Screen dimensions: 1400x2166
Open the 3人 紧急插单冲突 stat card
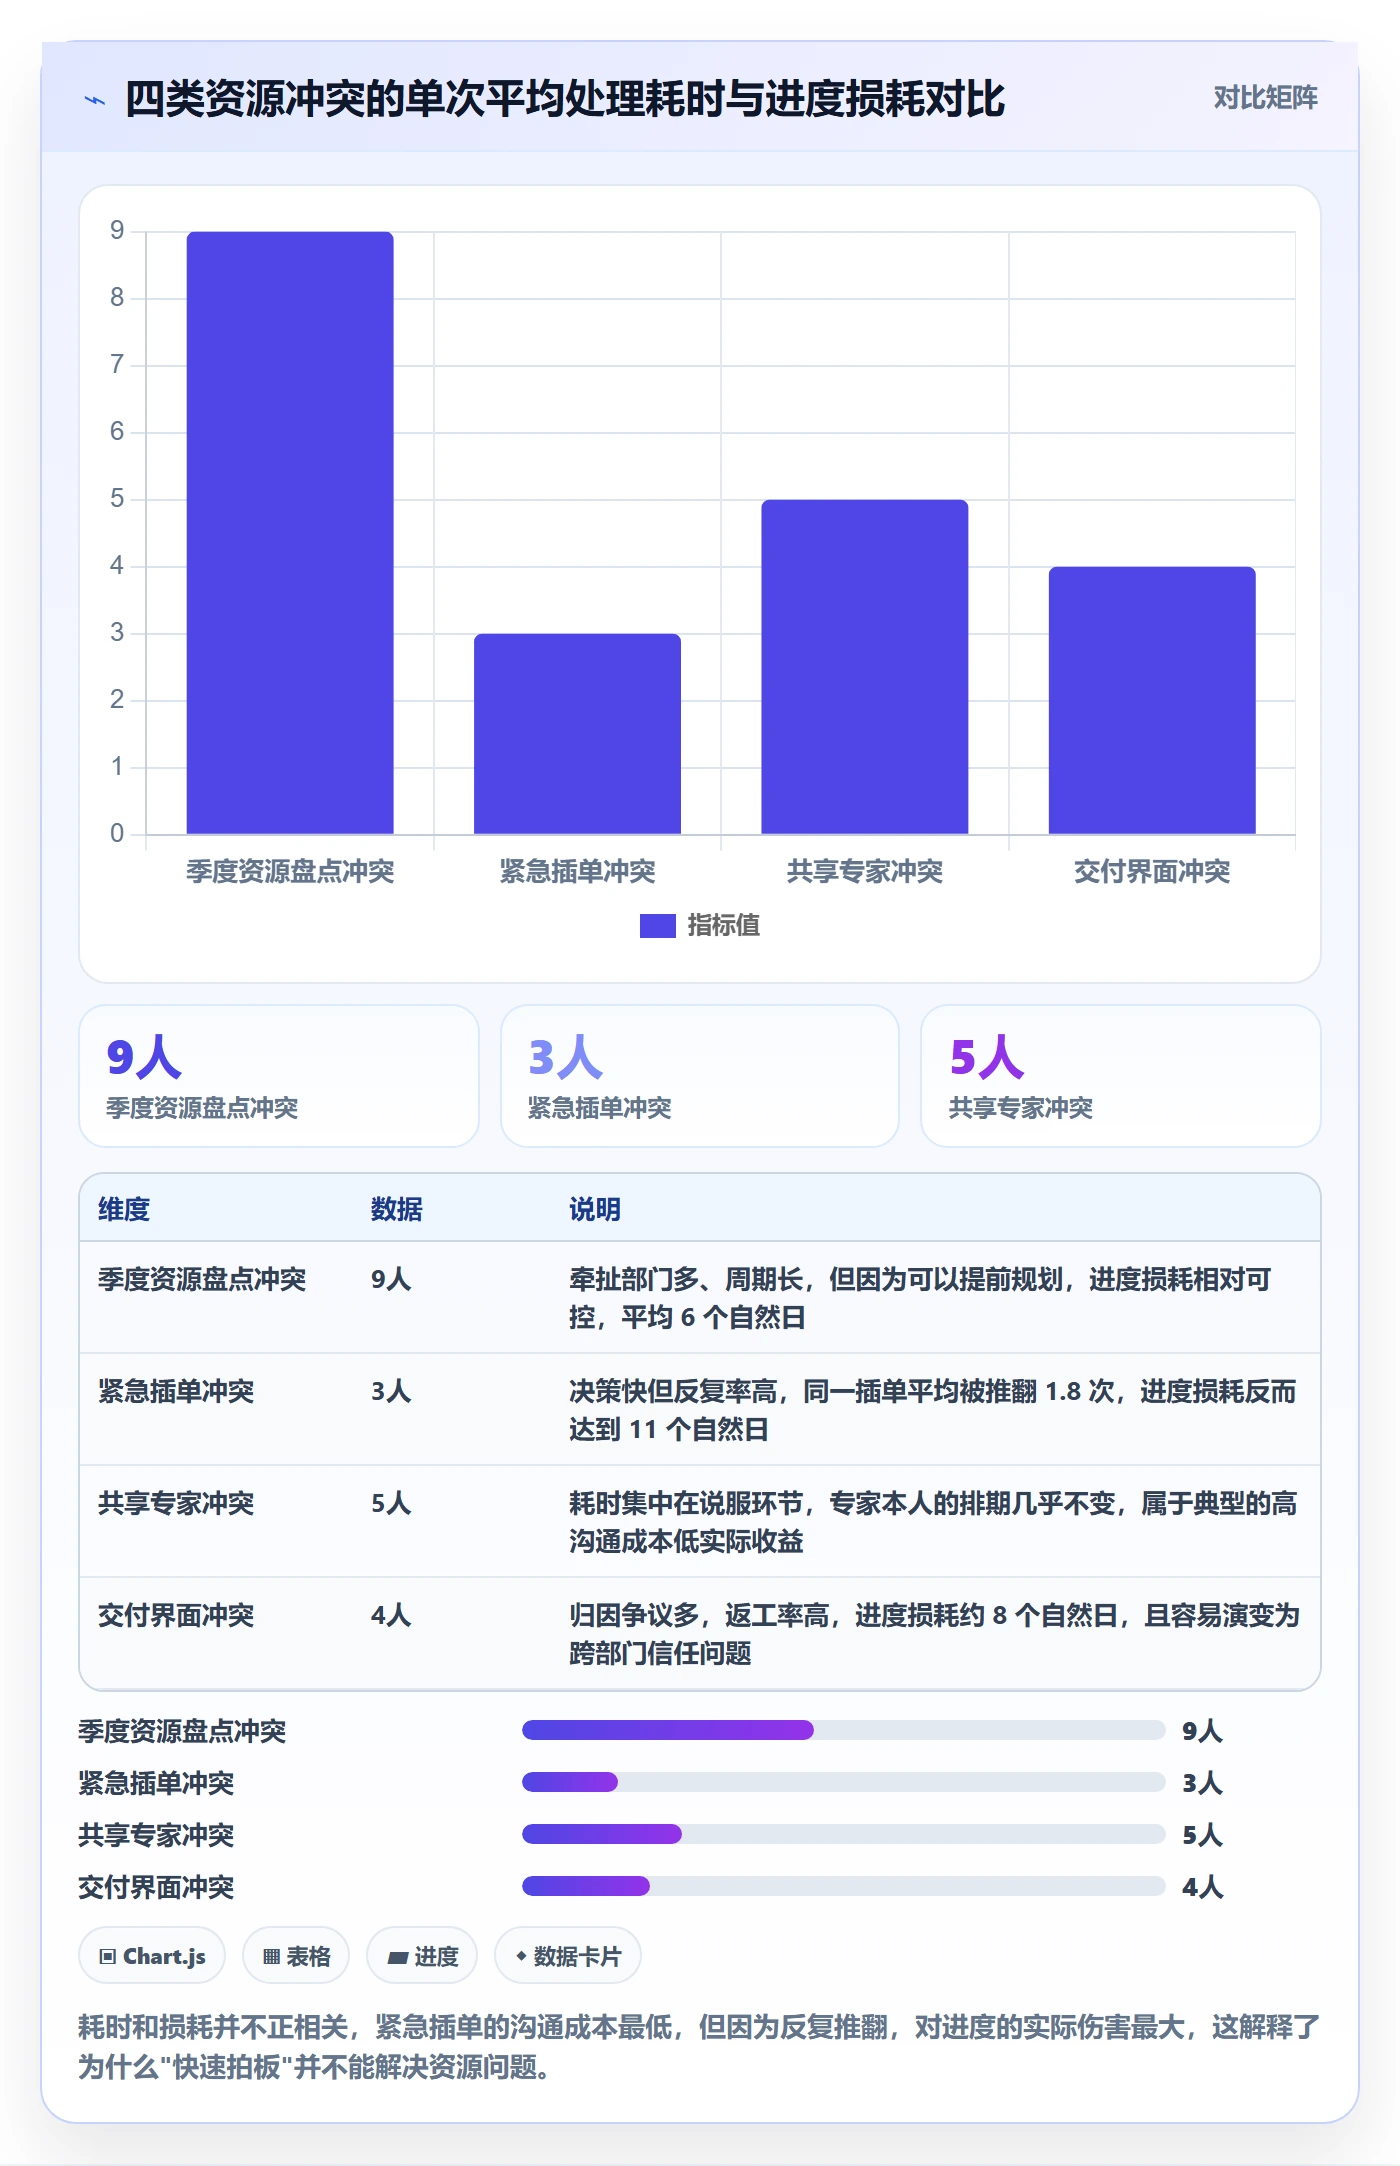pyautogui.click(x=700, y=1076)
